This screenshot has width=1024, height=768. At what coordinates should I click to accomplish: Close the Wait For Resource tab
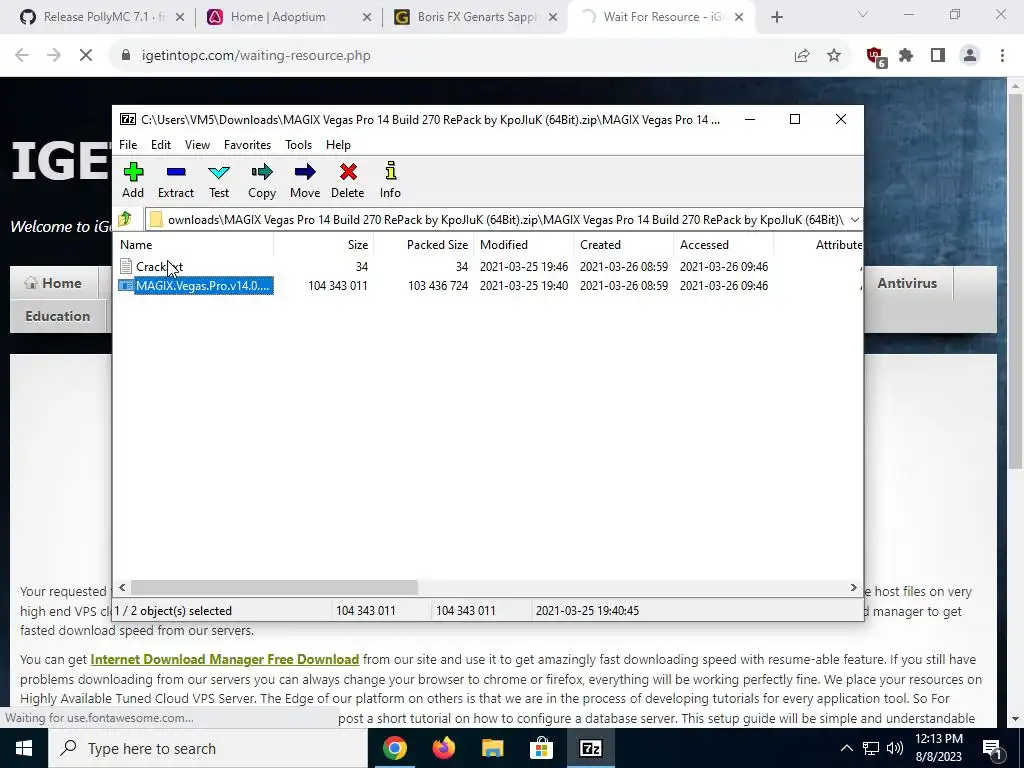(739, 18)
